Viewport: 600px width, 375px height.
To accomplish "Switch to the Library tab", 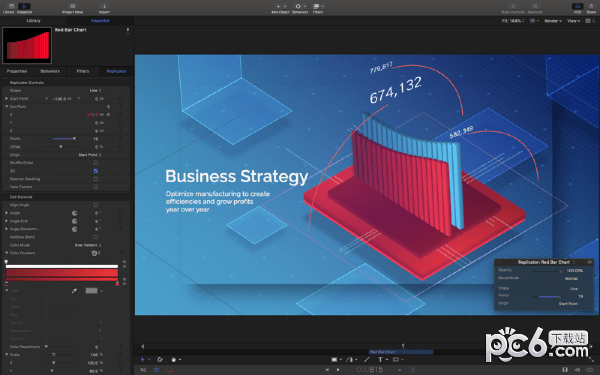I will 33,21.
